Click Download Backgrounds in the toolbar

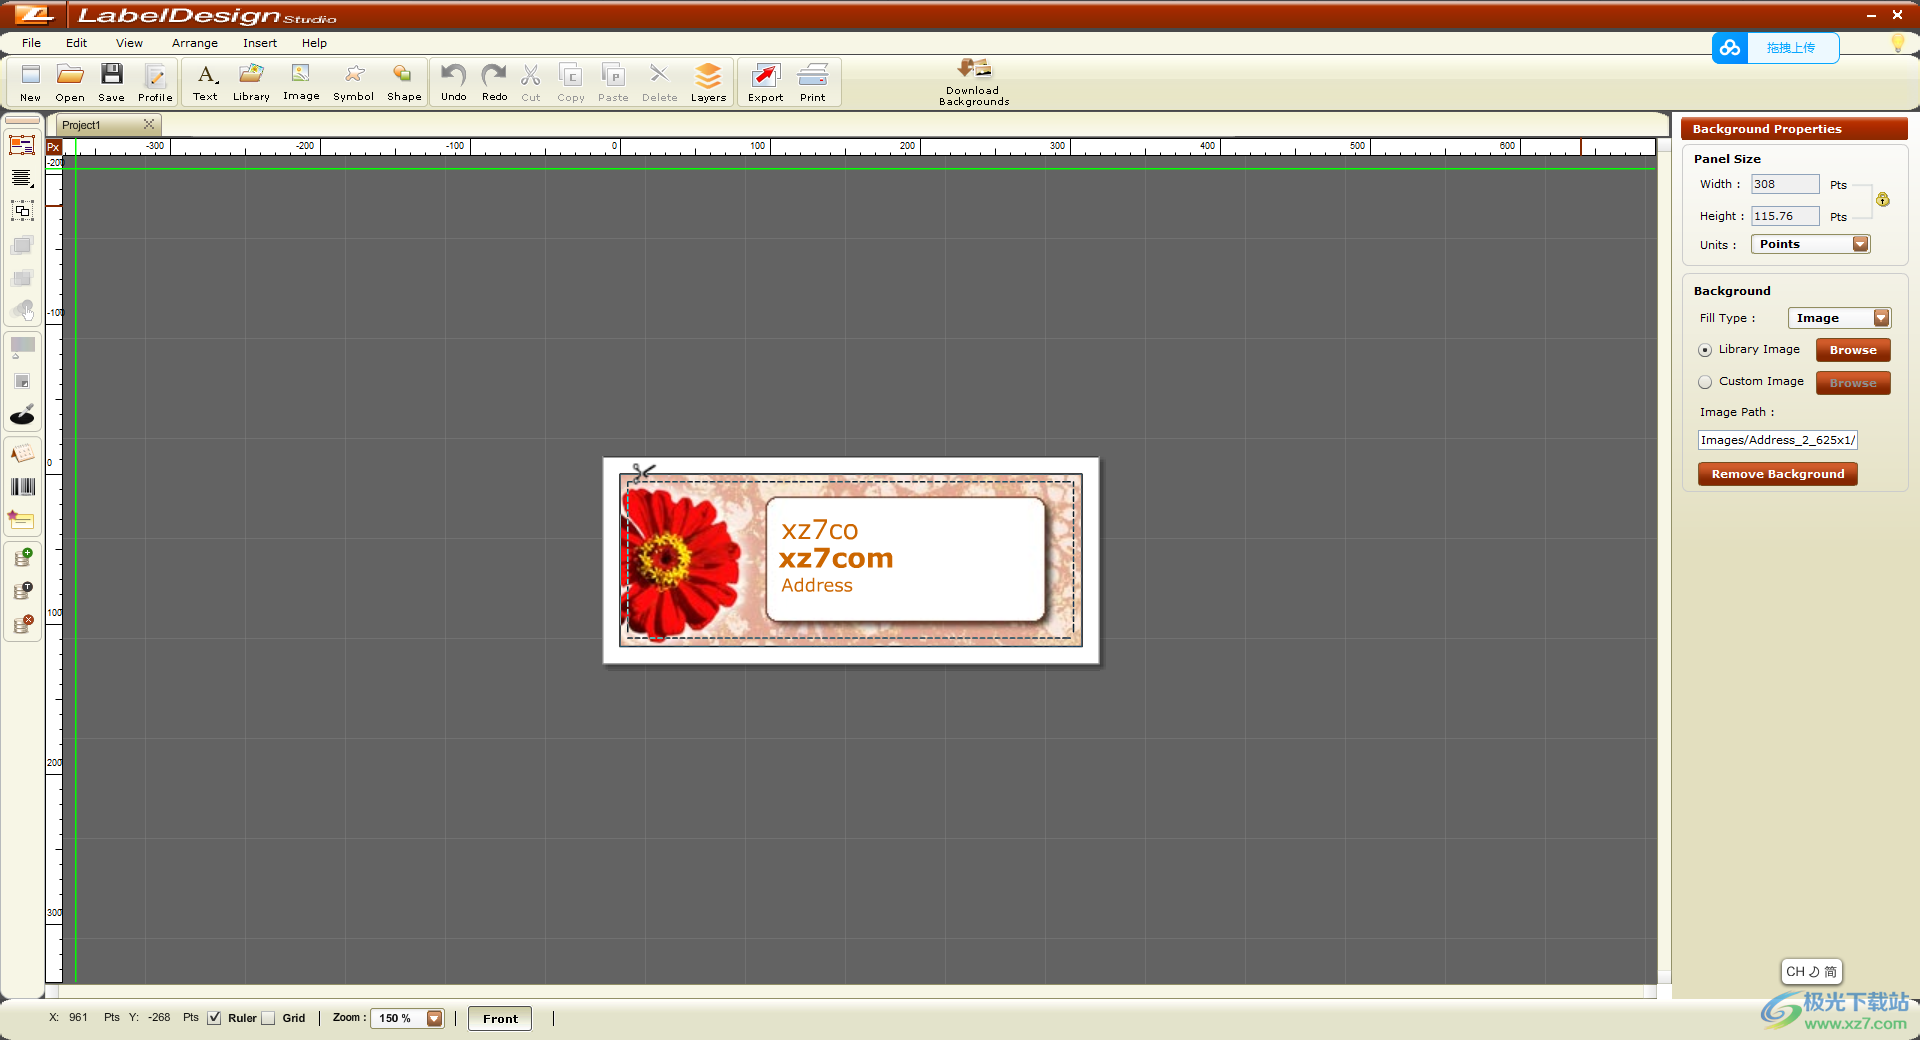click(971, 80)
